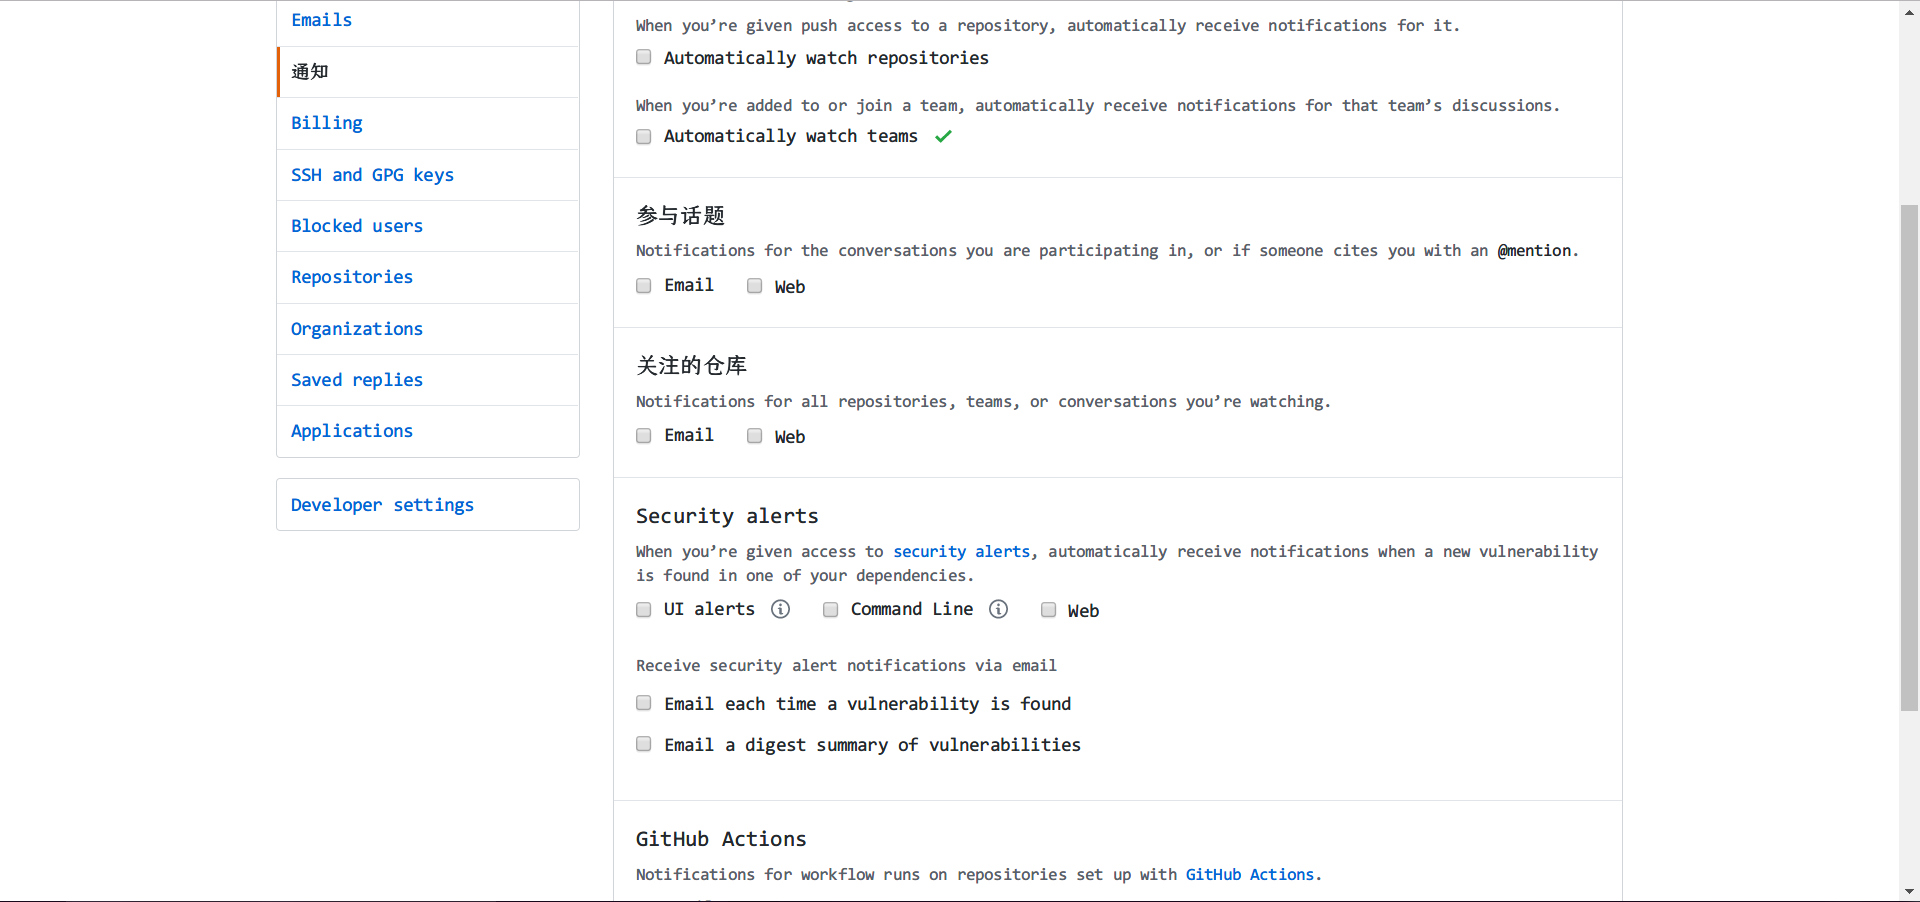Image resolution: width=1920 pixels, height=902 pixels.
Task: Open Saved replies settings
Action: pyautogui.click(x=357, y=380)
